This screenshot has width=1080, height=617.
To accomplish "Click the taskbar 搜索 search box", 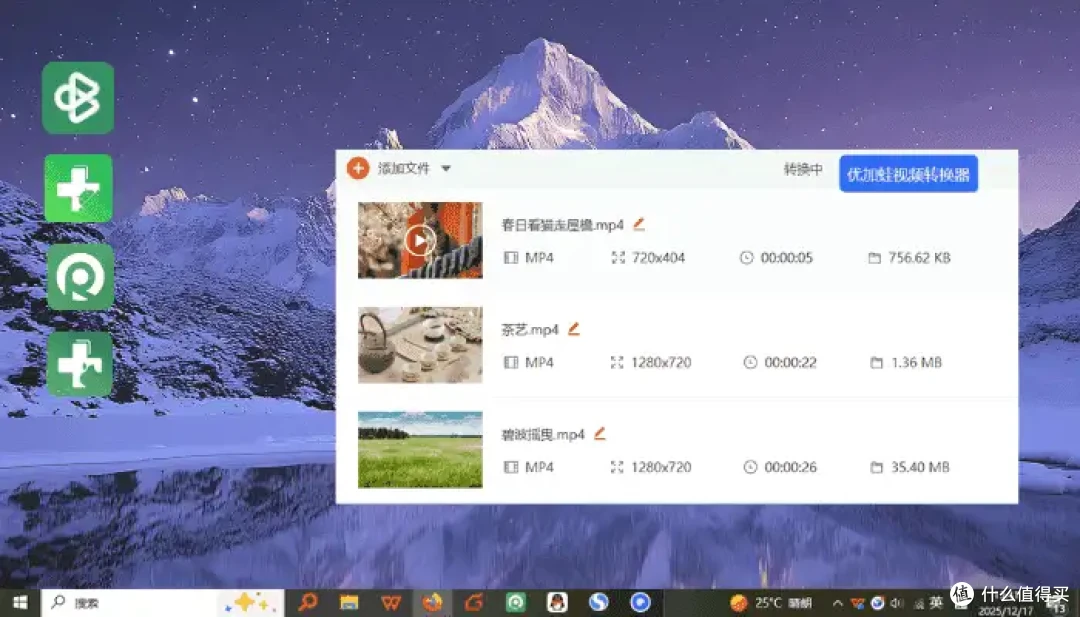I will 162,603.
